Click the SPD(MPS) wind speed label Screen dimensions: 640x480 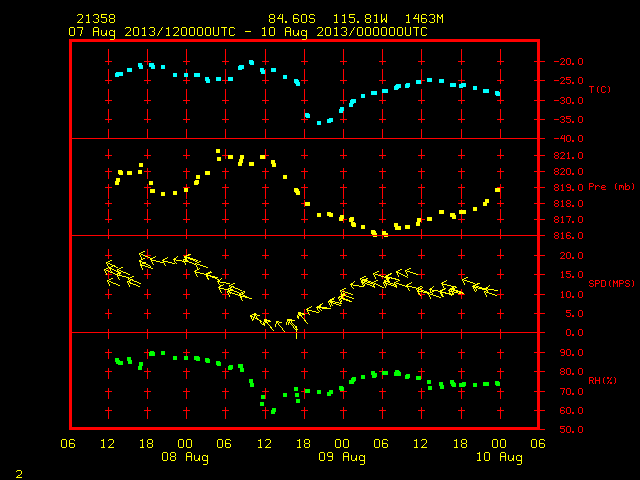[x=611, y=283]
